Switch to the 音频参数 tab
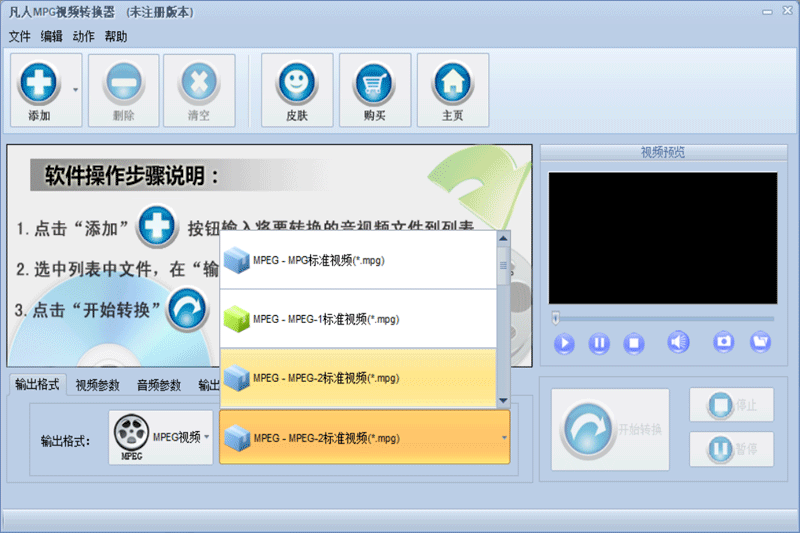The width and height of the screenshot is (800, 533). (159, 385)
